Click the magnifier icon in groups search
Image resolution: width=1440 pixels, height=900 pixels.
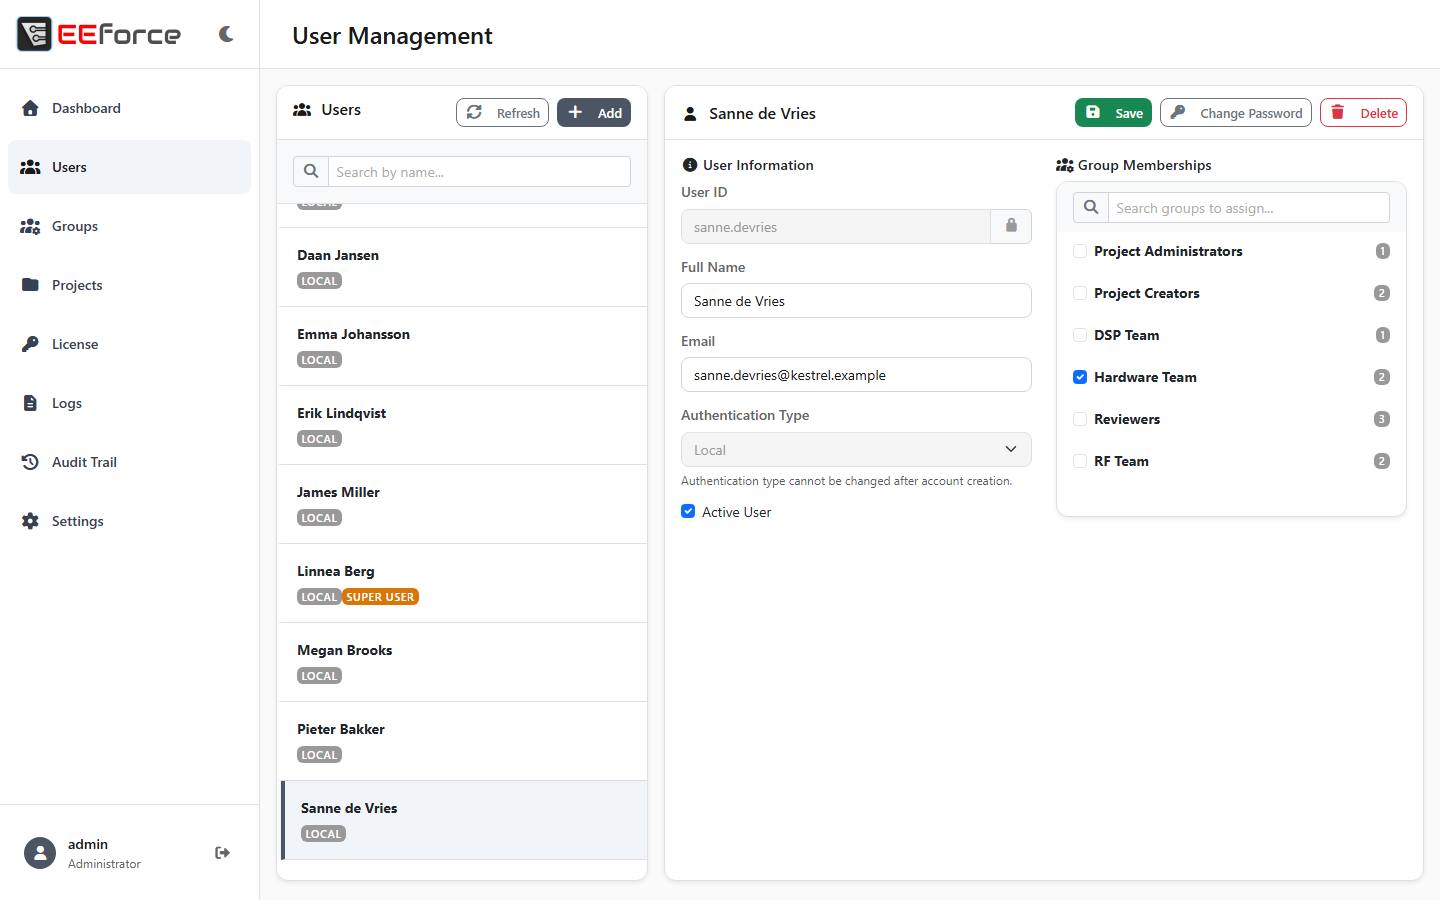(1091, 207)
